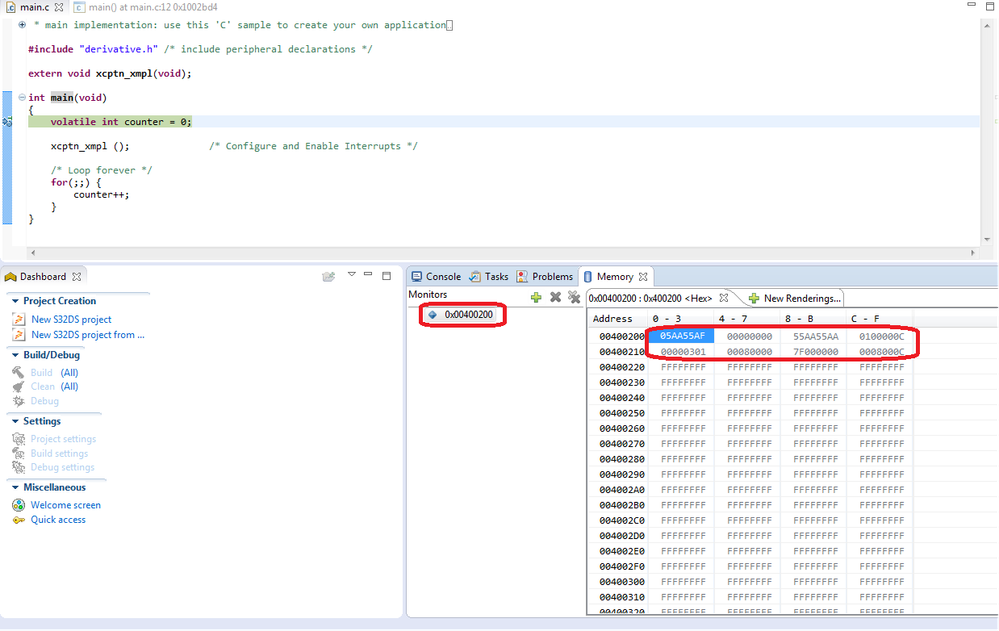This screenshot has height=631, width=999.
Task: Select memory cell 0008000C
Action: click(881, 351)
